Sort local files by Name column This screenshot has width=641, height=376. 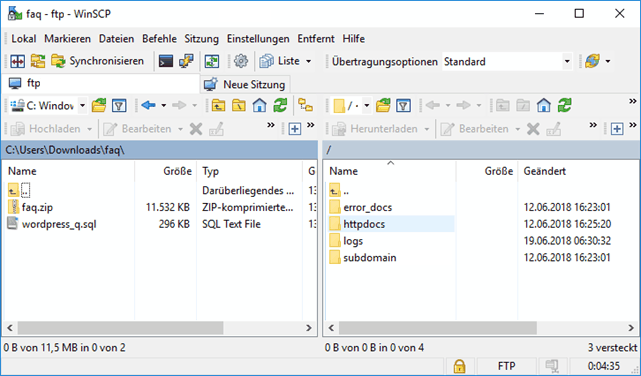pos(69,171)
